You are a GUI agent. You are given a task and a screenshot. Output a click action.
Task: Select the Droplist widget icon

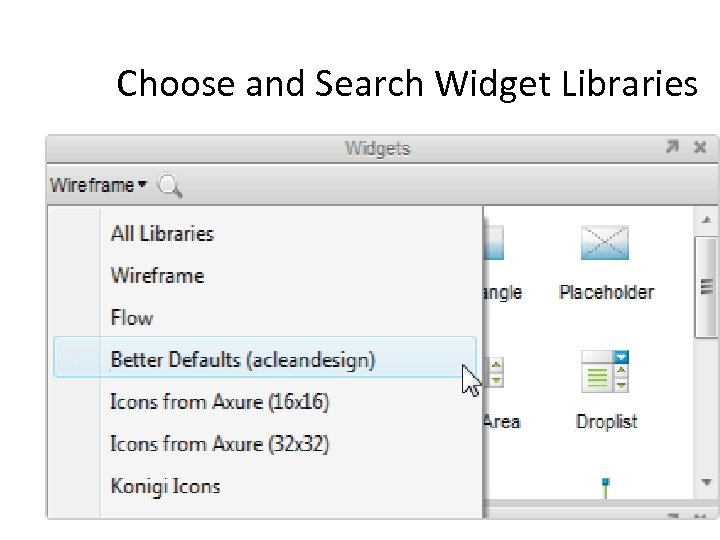[x=605, y=371]
